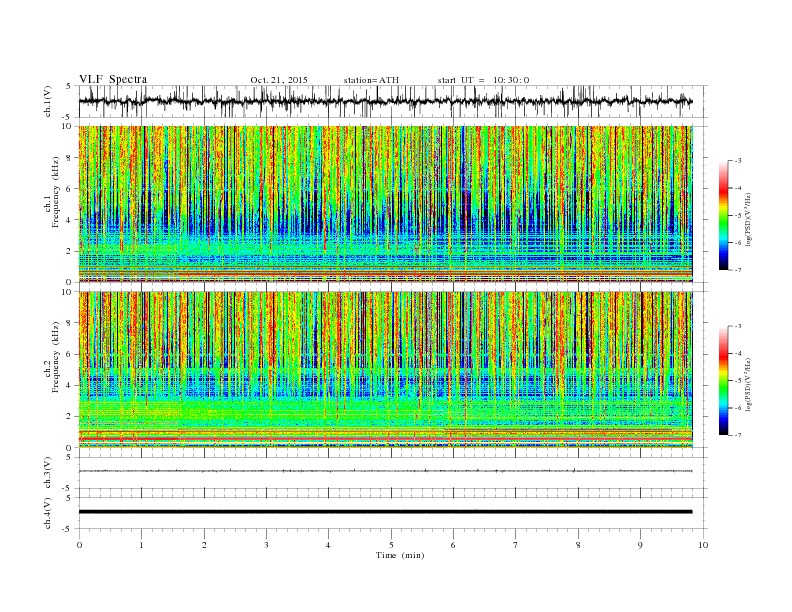The width and height of the screenshot is (792, 612).
Task: Click the ch.2 spectrogram panel
Action: point(385,370)
